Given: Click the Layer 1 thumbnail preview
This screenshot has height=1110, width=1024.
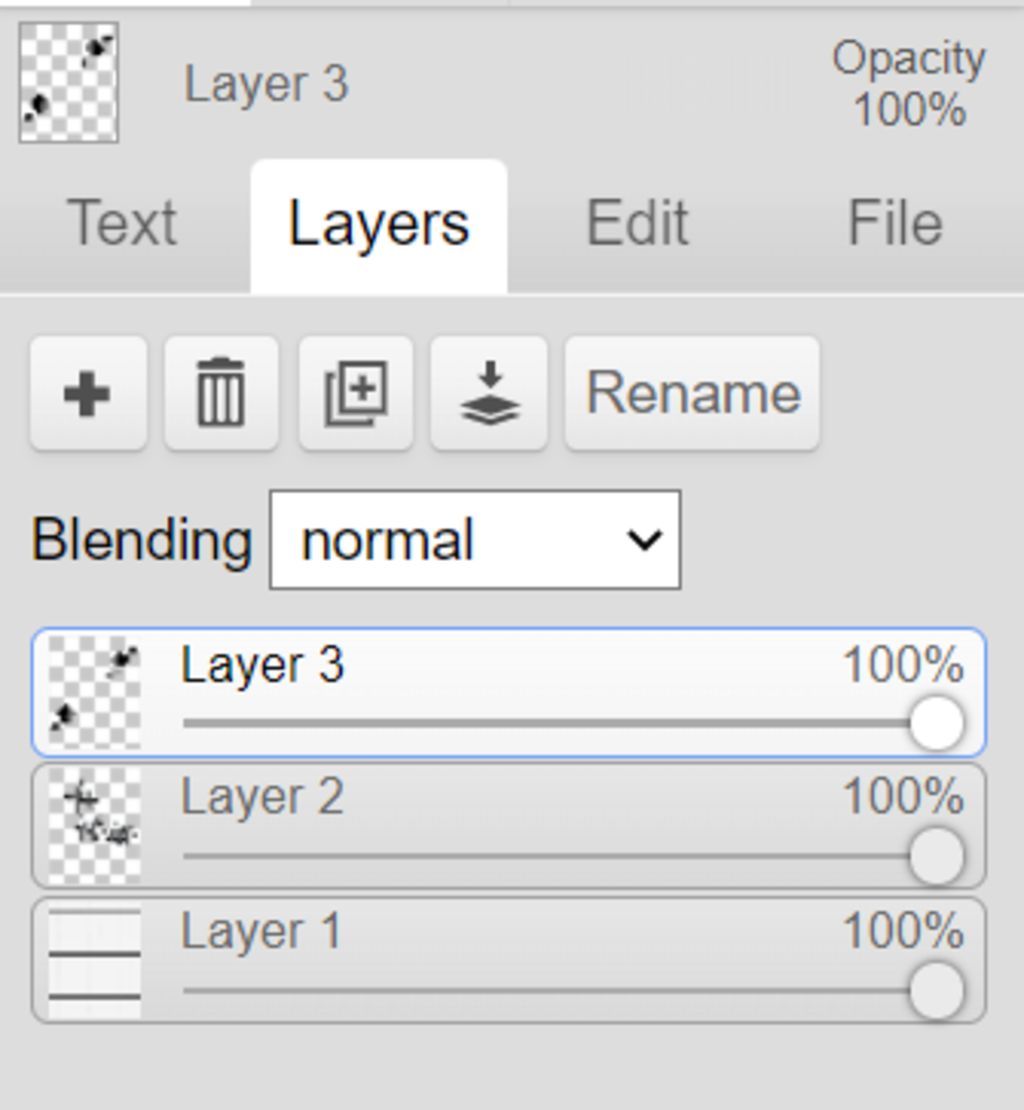Looking at the screenshot, I should [95, 960].
